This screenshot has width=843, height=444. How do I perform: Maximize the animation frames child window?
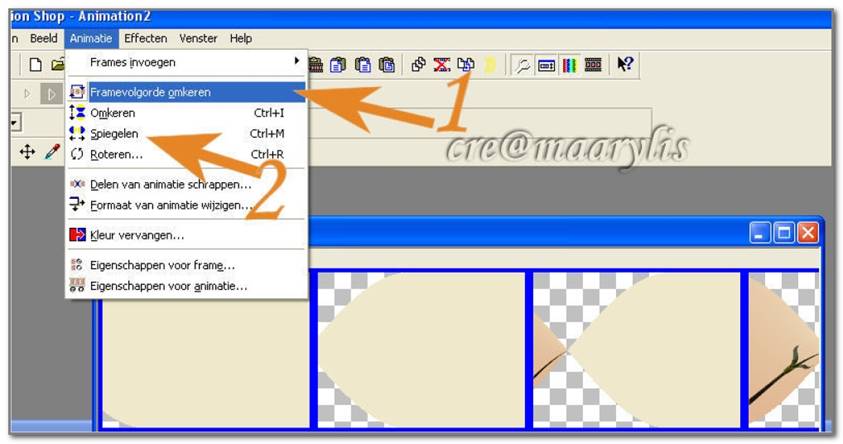click(x=784, y=233)
